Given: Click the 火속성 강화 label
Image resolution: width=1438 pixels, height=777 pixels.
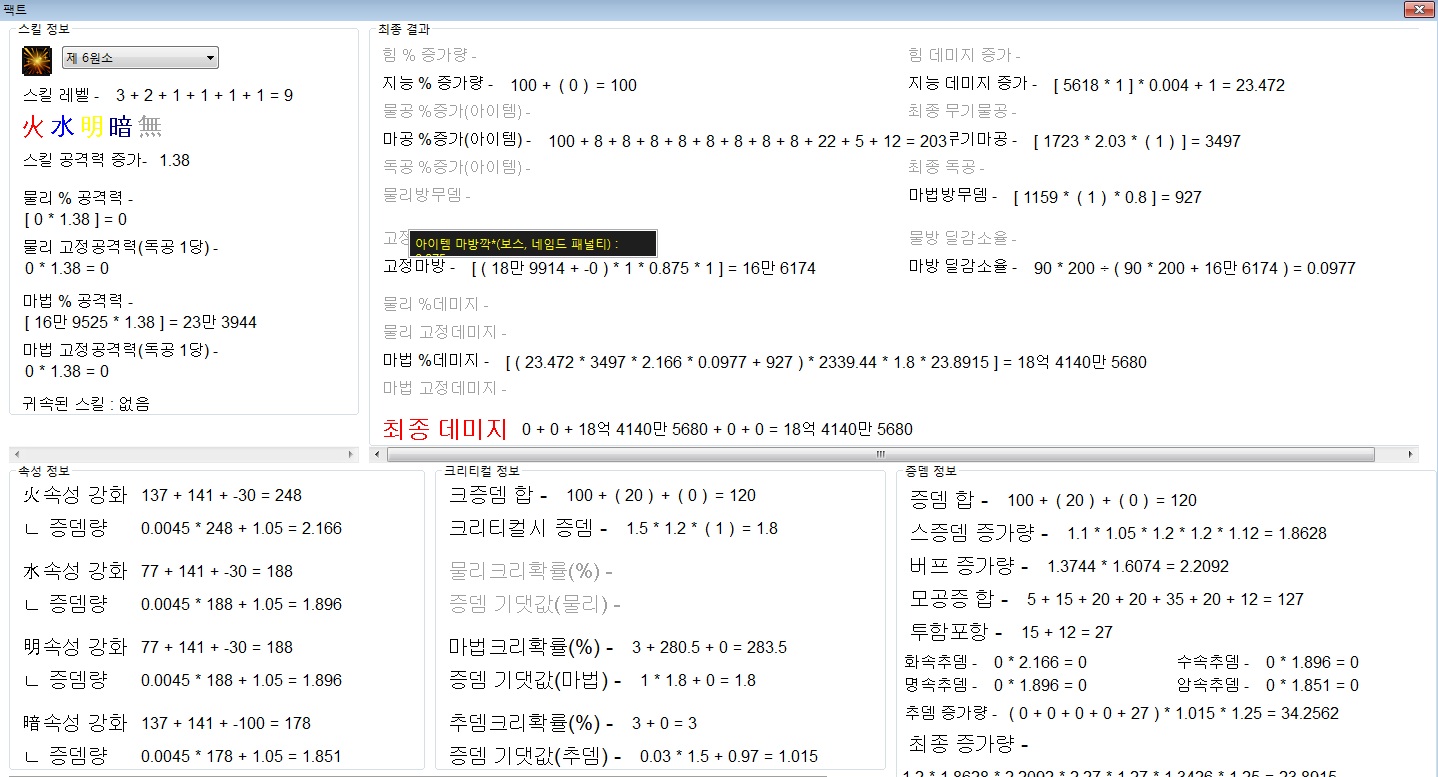Looking at the screenshot, I should click(75, 495).
